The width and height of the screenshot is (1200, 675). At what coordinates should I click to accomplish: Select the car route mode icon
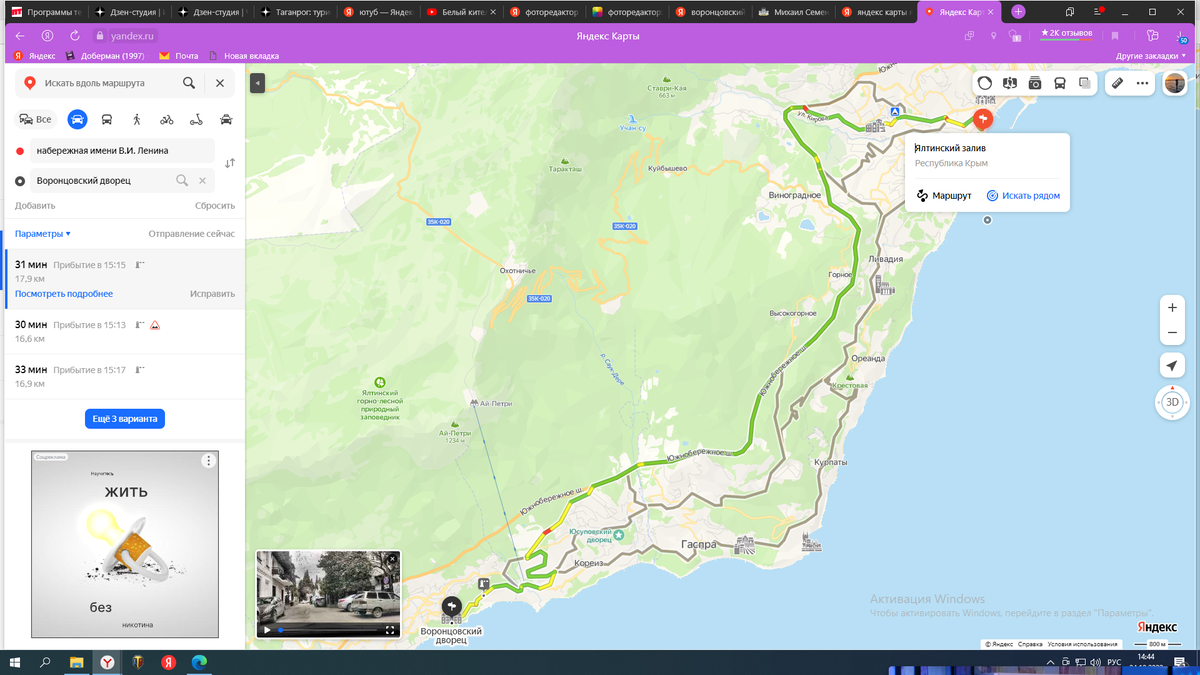tap(77, 119)
